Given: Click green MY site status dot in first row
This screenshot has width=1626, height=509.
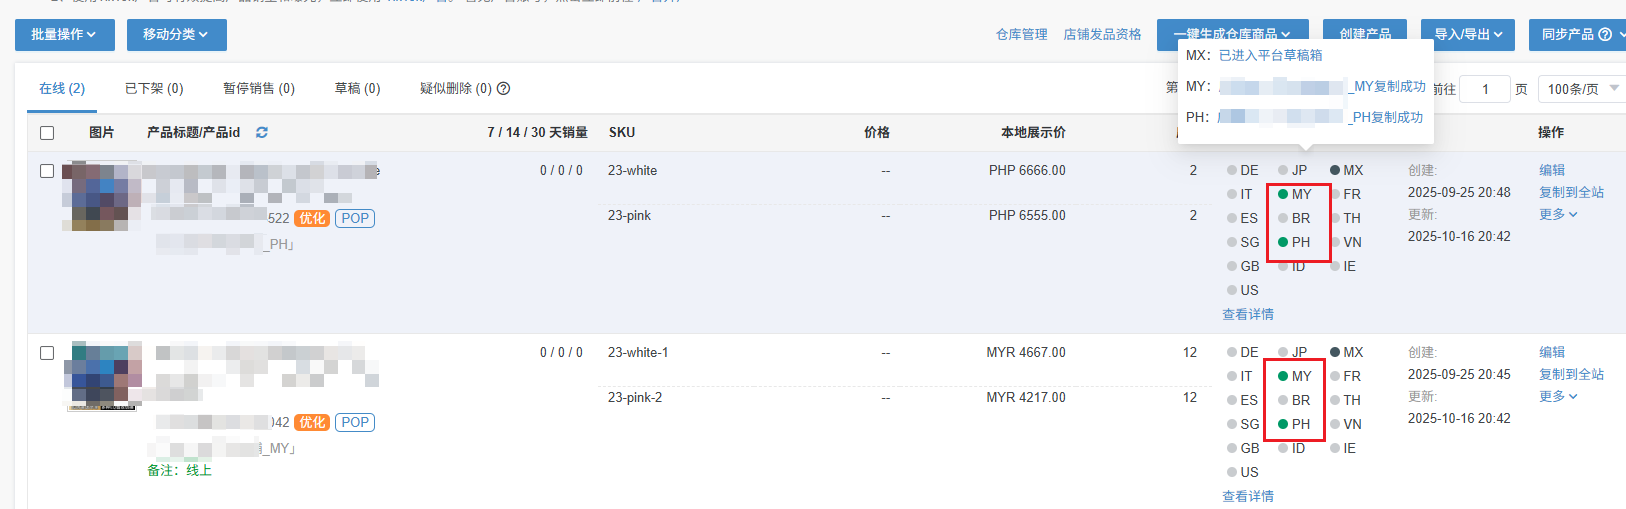Looking at the screenshot, I should [1283, 194].
